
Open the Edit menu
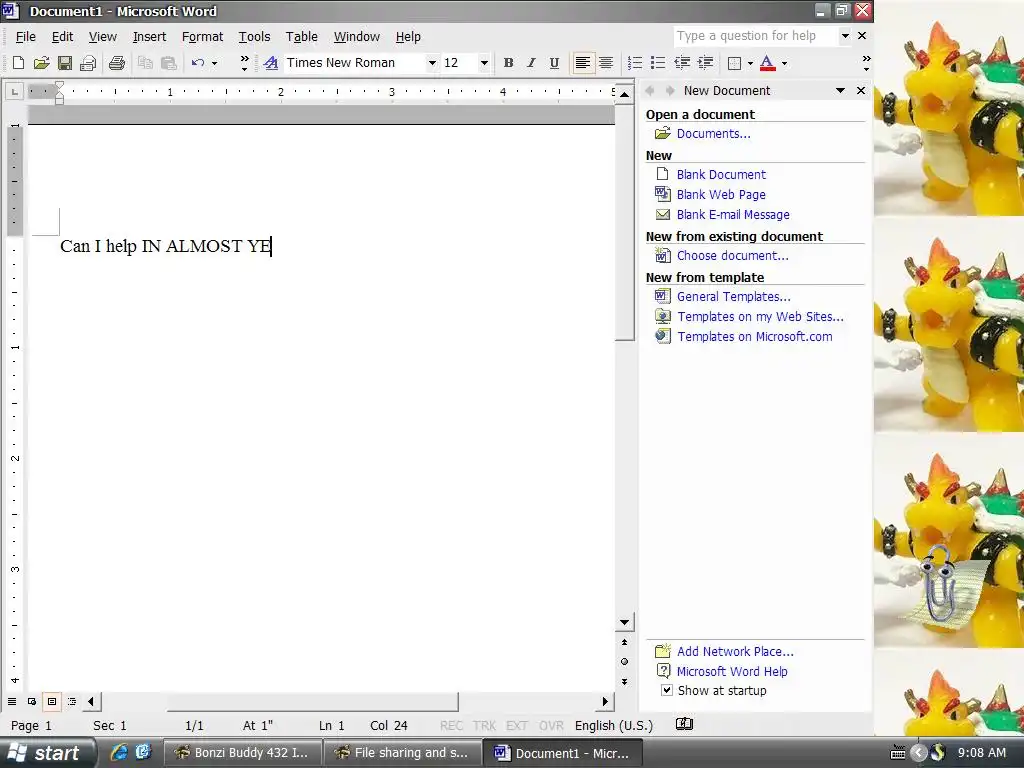(62, 37)
